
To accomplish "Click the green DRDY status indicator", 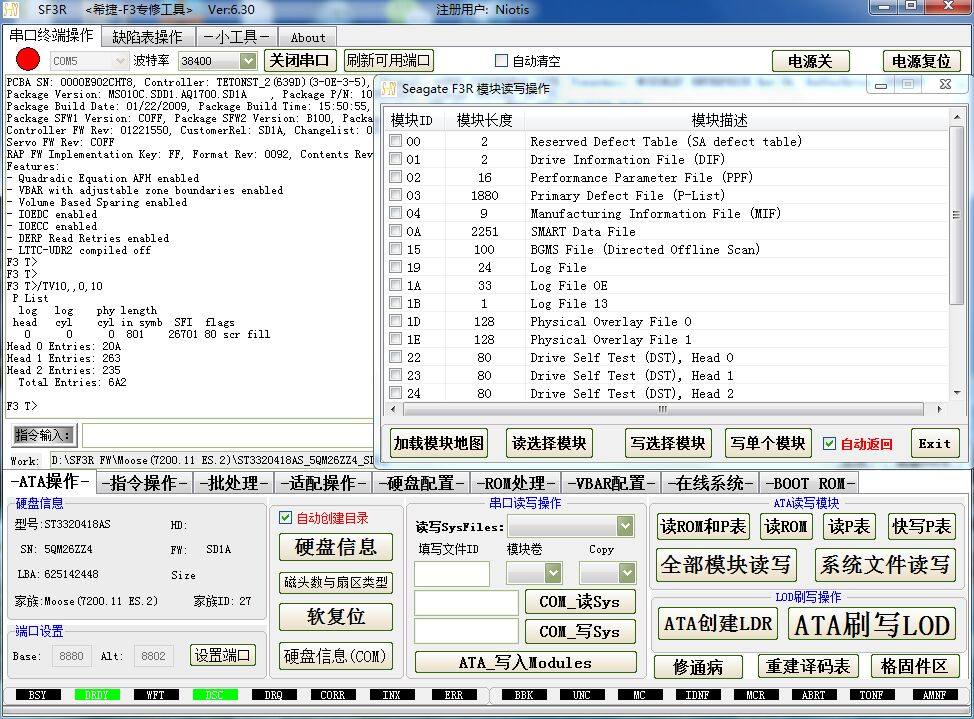I will pyautogui.click(x=96, y=695).
